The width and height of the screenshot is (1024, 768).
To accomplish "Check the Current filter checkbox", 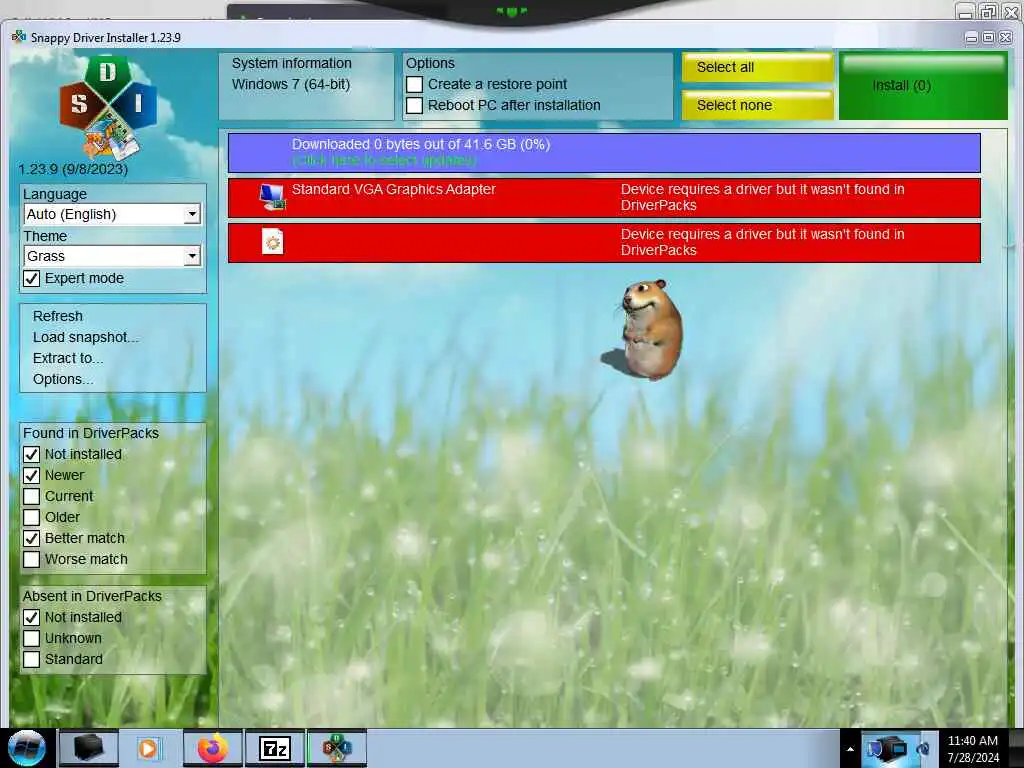I will coord(31,496).
